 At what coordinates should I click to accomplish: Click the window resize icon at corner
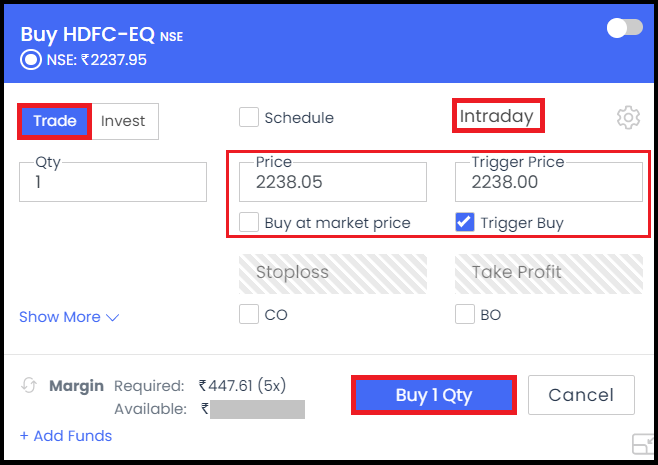[x=642, y=444]
